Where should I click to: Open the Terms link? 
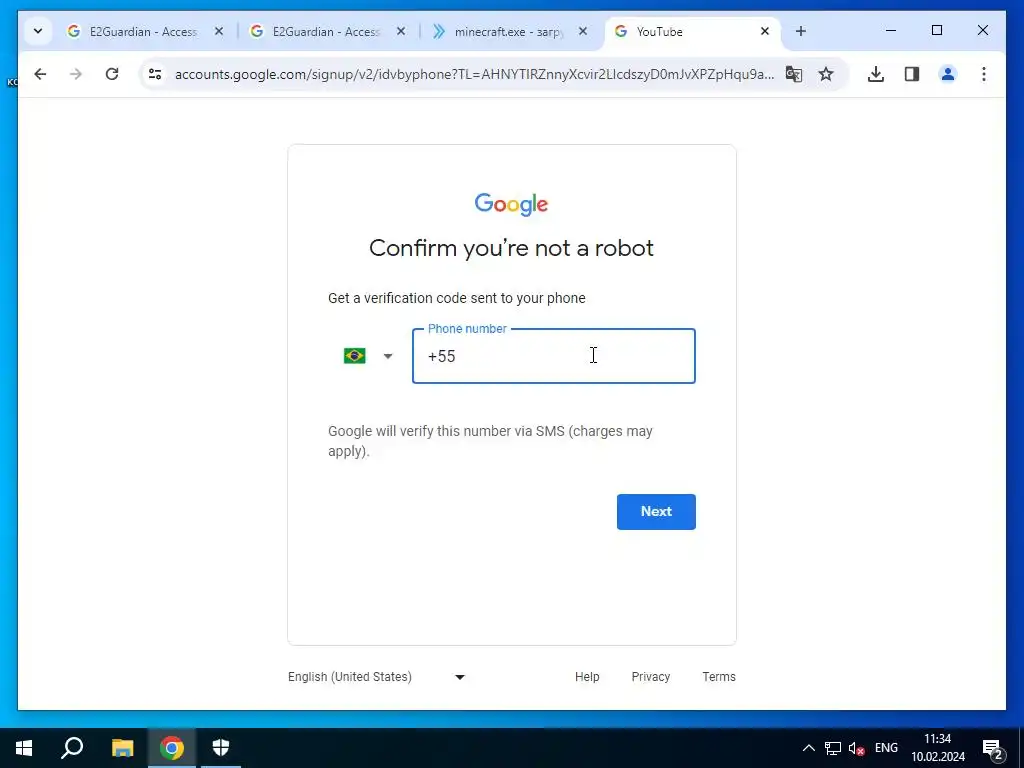719,677
